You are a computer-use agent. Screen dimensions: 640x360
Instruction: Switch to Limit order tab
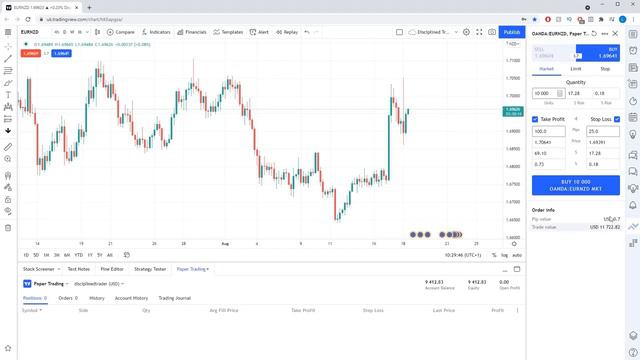coord(576,69)
